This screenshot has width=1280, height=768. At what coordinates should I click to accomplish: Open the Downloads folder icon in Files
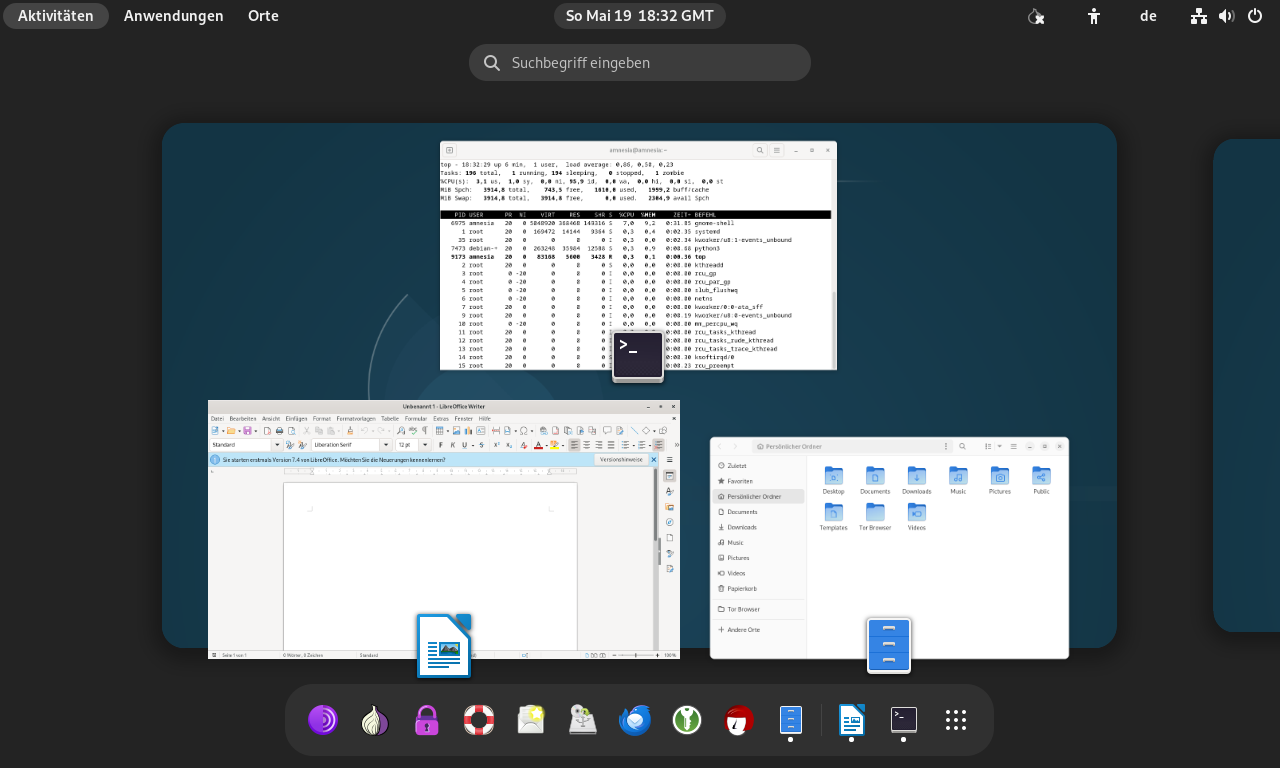[916, 476]
